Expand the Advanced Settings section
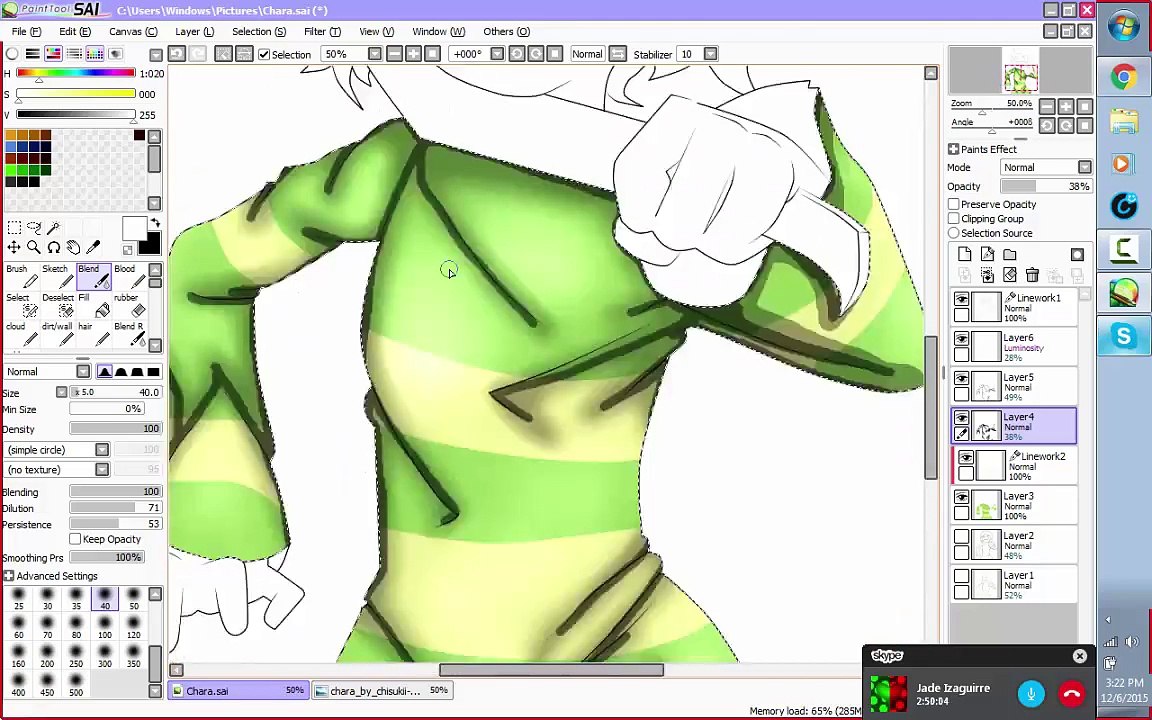The image size is (1152, 720). click(x=9, y=576)
